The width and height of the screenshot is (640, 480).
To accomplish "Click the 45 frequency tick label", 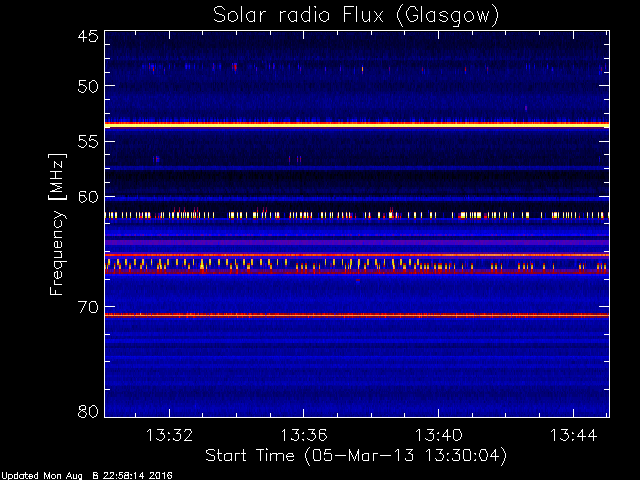I will coord(88,36).
